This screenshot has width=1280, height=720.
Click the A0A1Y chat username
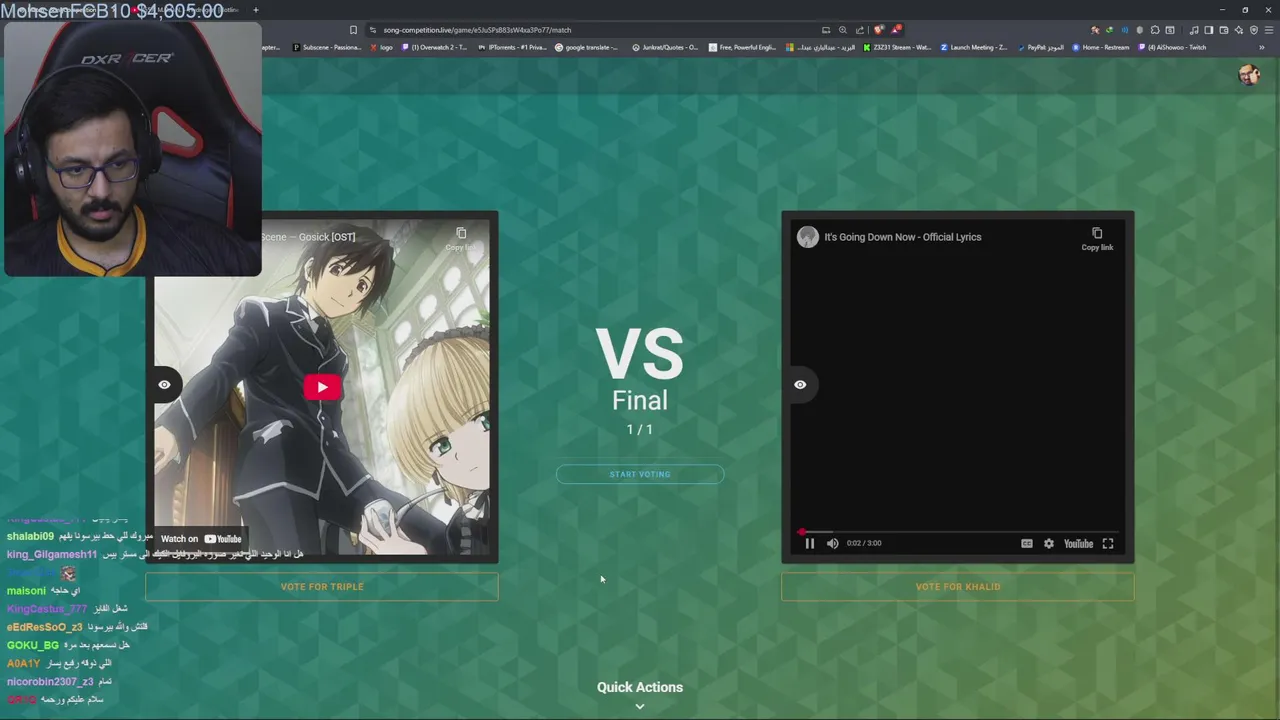[24, 663]
